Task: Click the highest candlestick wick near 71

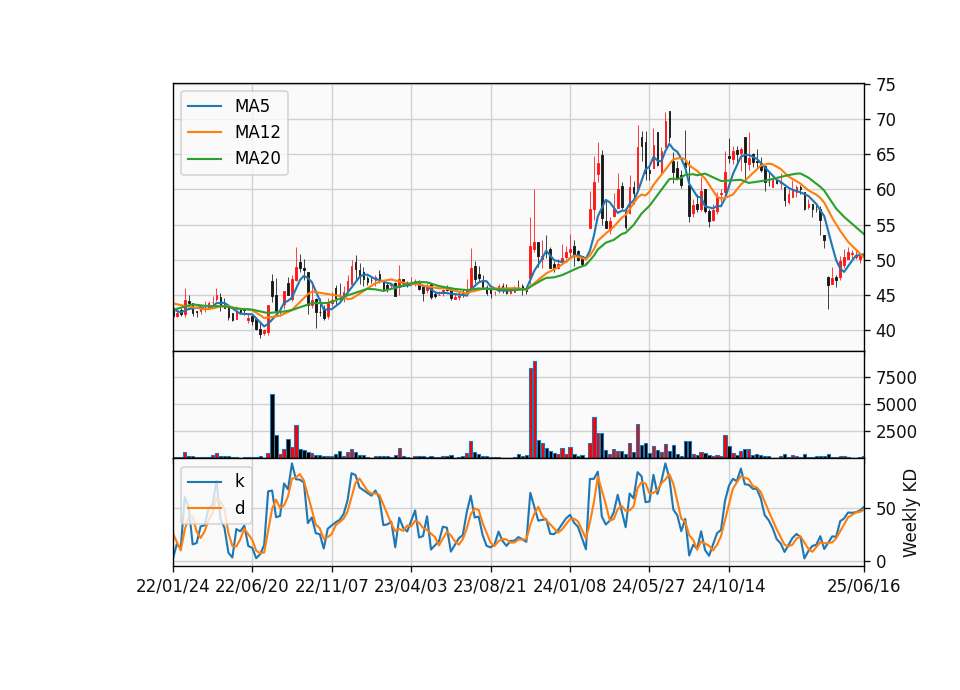Action: pos(670,124)
